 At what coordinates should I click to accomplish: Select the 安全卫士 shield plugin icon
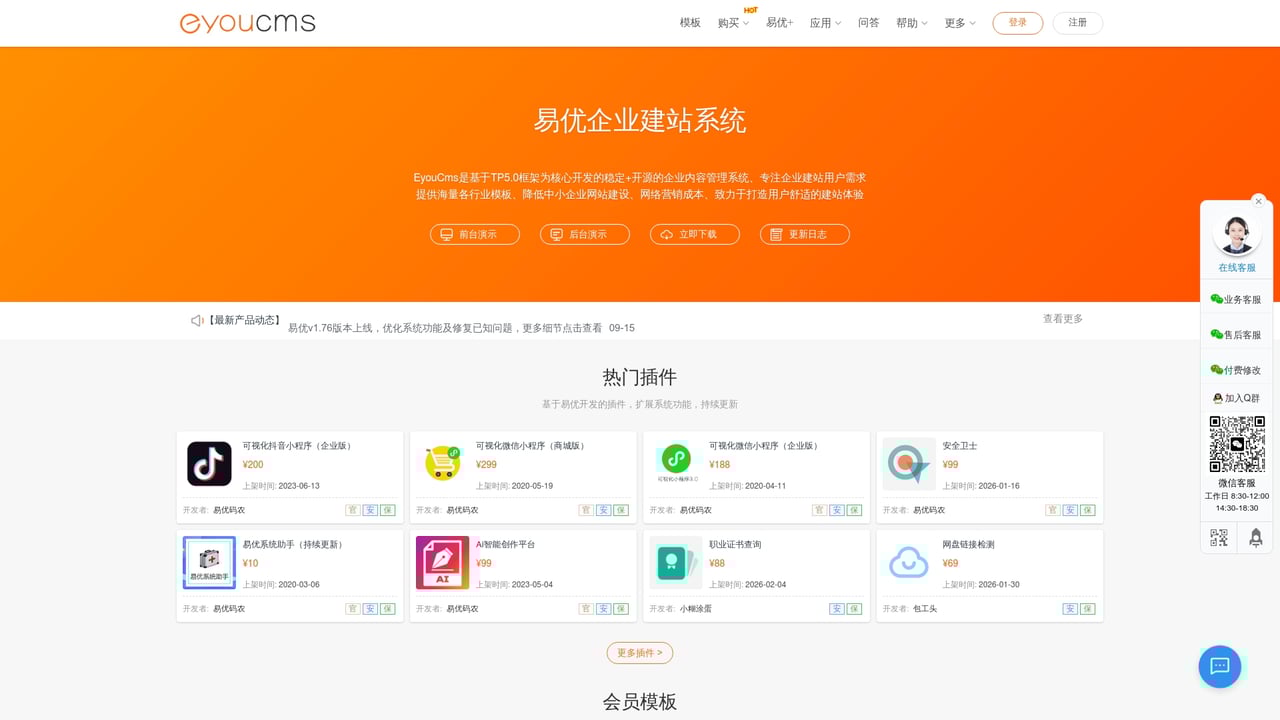click(909, 463)
